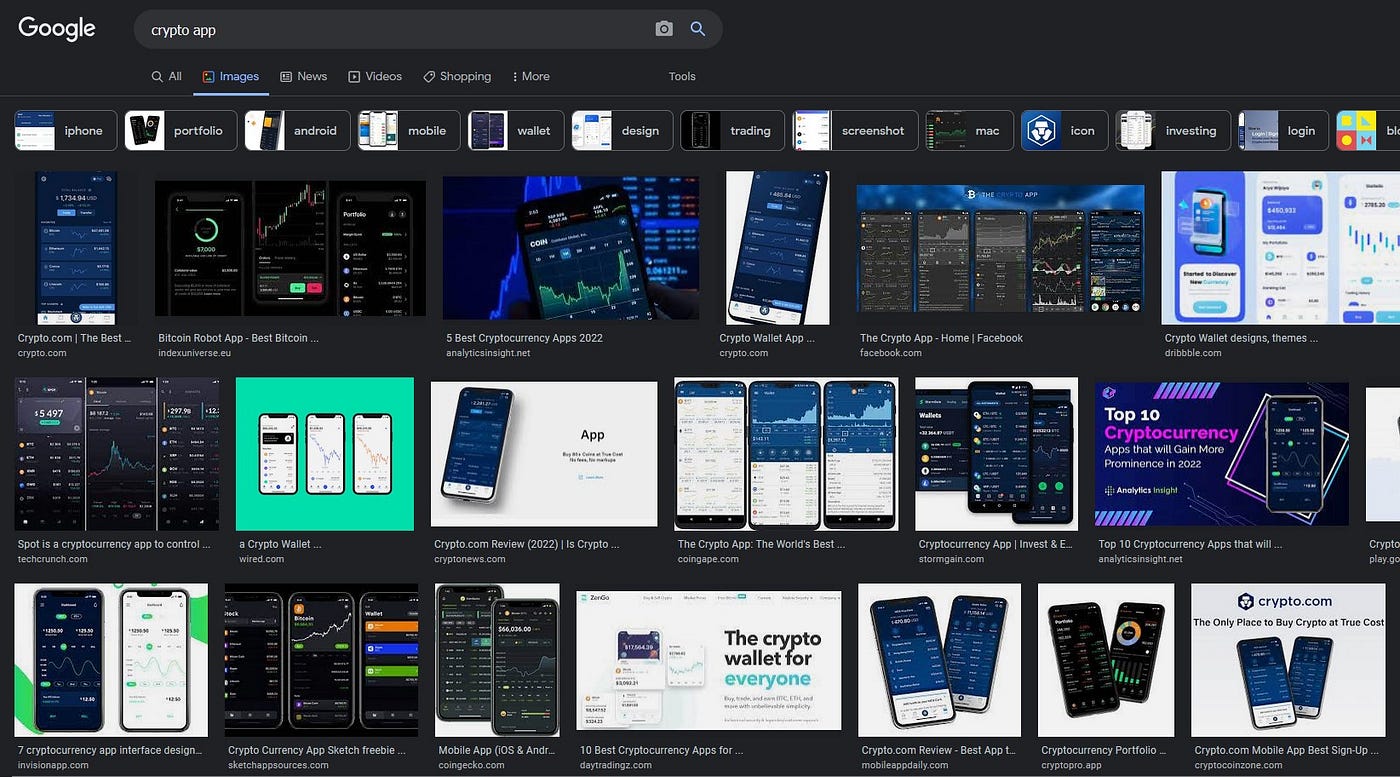The image size is (1400, 777).
Task: Switch to the All tab
Action: (x=166, y=76)
